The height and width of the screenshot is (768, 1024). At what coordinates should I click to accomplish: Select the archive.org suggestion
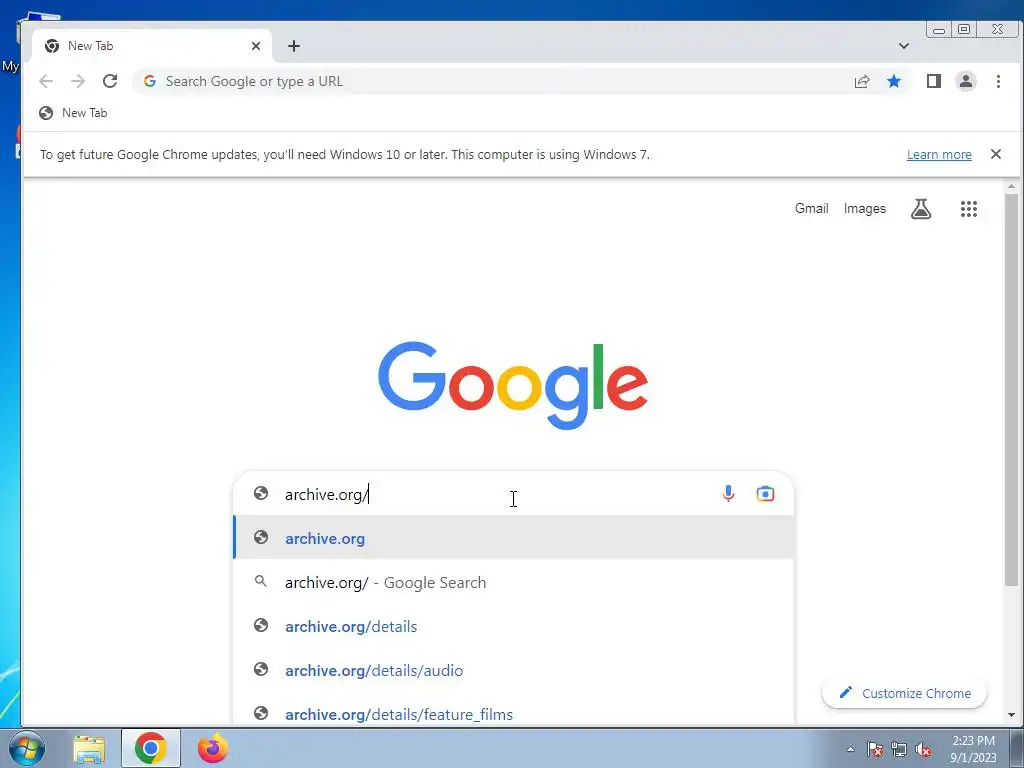(514, 538)
